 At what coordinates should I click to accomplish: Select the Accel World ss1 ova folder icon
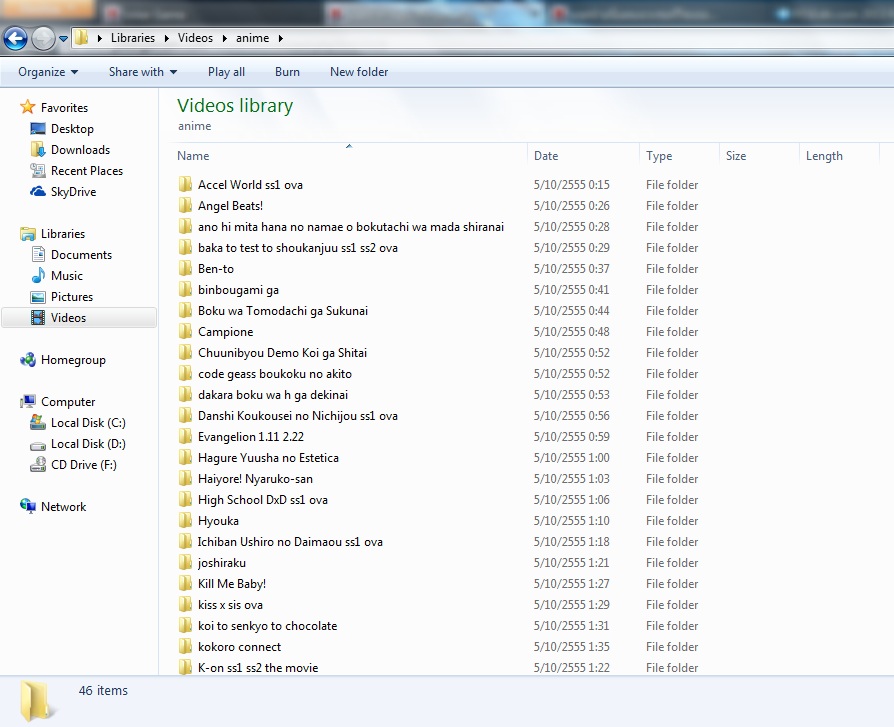[x=185, y=184]
